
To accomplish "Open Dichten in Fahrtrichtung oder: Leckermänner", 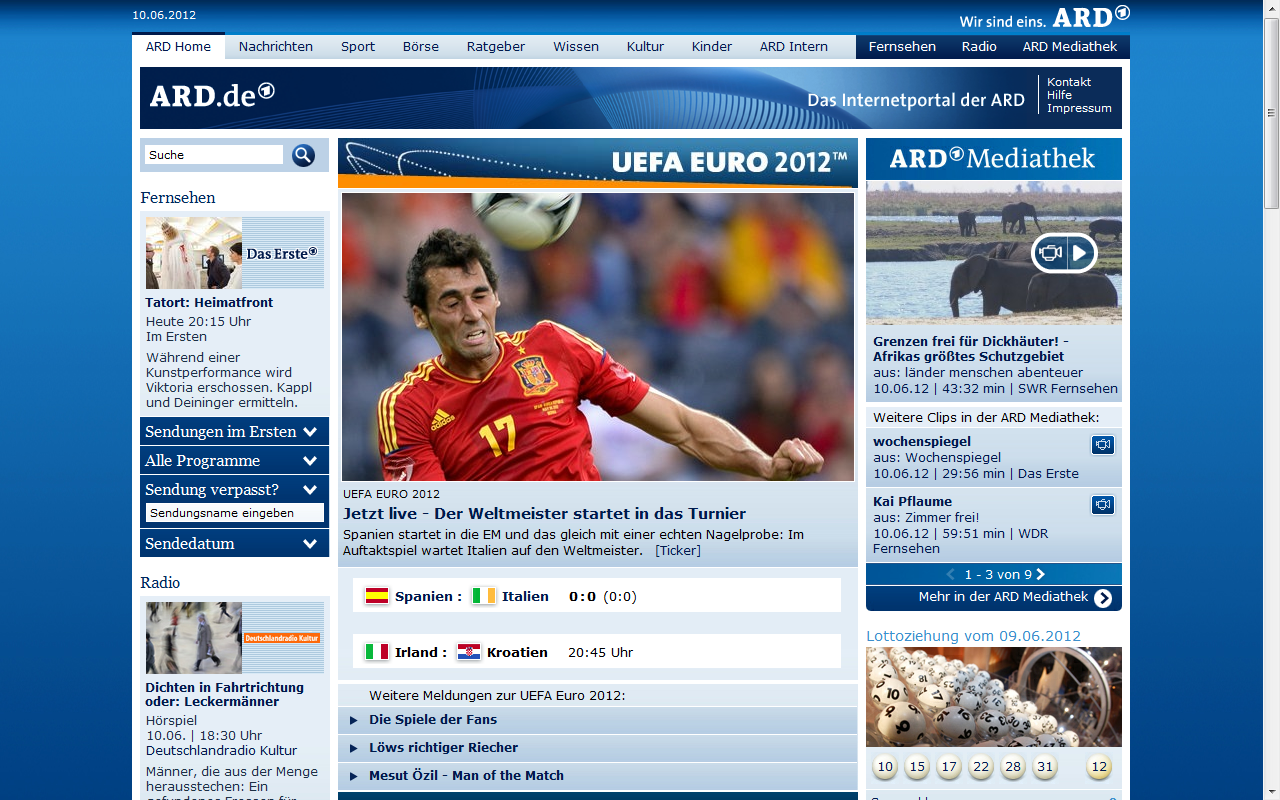I will (x=224, y=694).
